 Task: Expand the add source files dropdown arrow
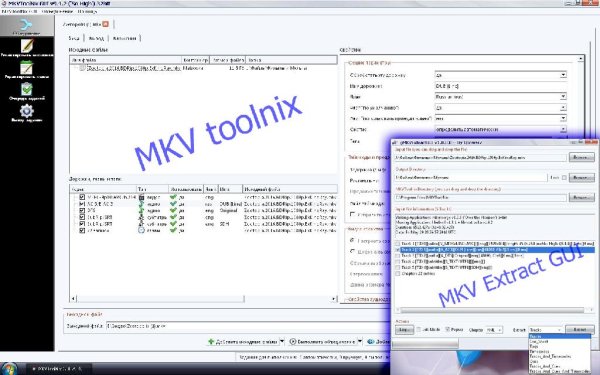click(x=282, y=341)
